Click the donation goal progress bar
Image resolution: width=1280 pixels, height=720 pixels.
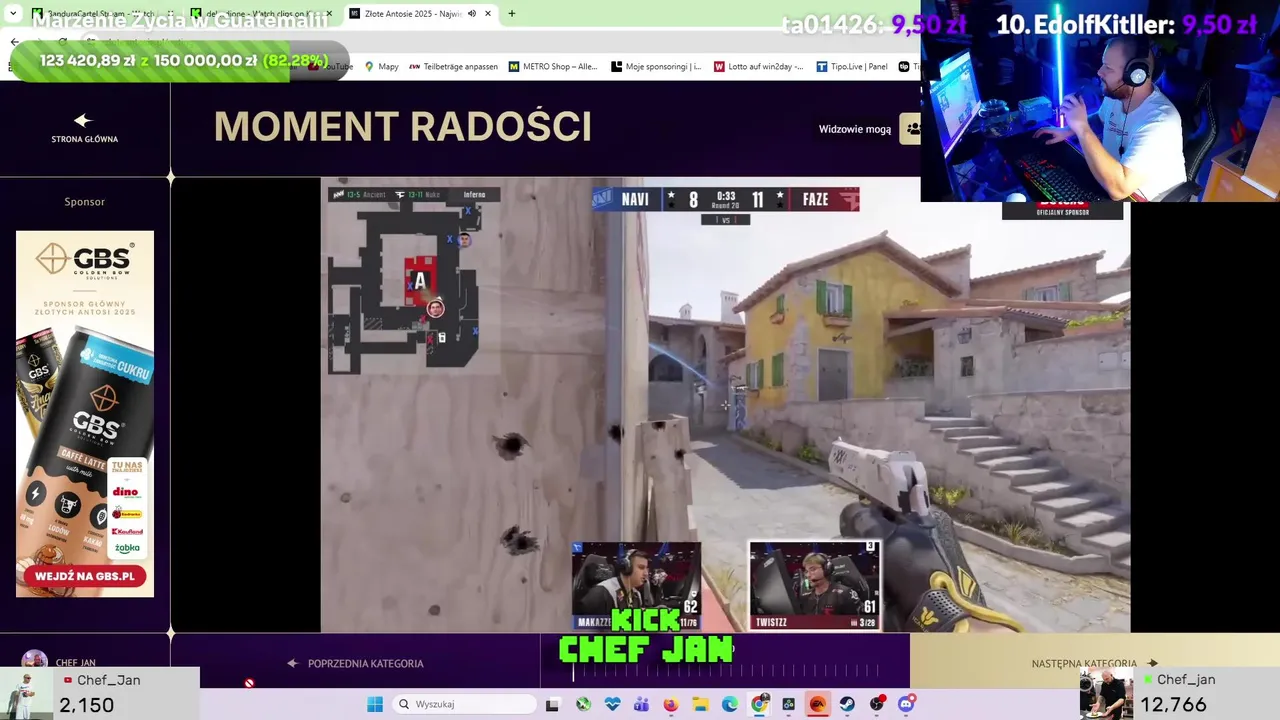pos(180,61)
